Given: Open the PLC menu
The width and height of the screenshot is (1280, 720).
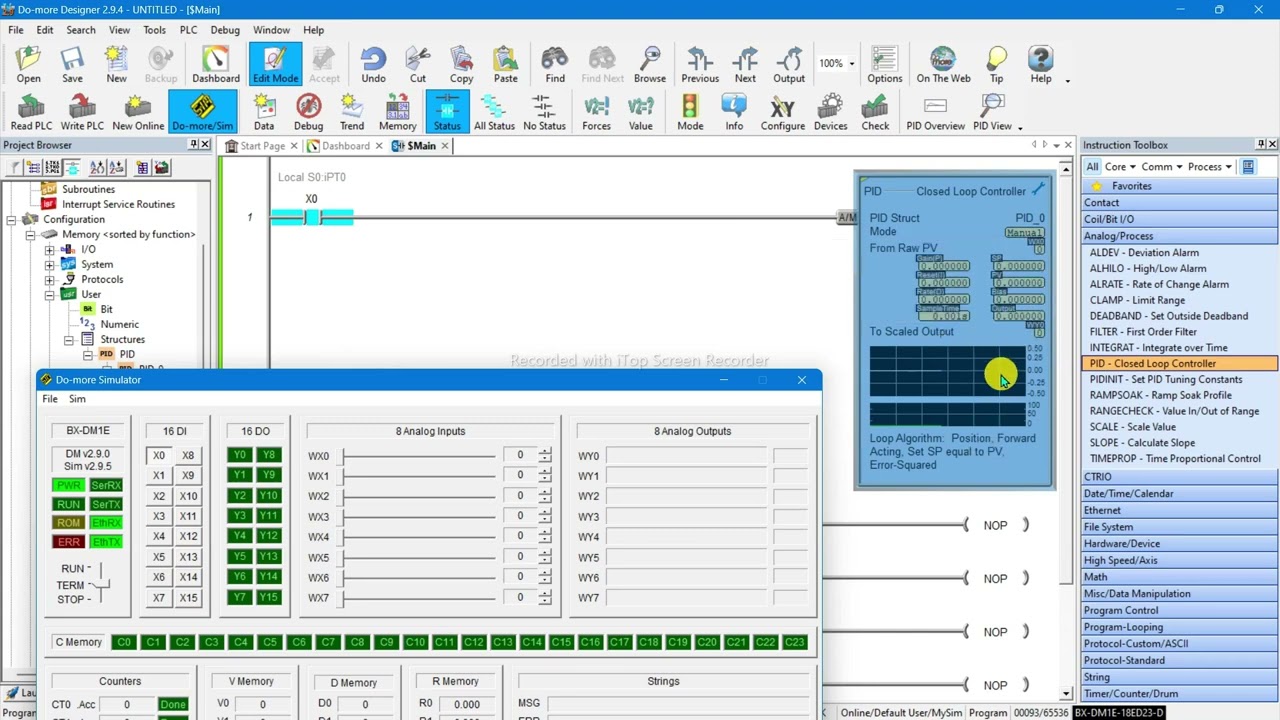Looking at the screenshot, I should 188,30.
